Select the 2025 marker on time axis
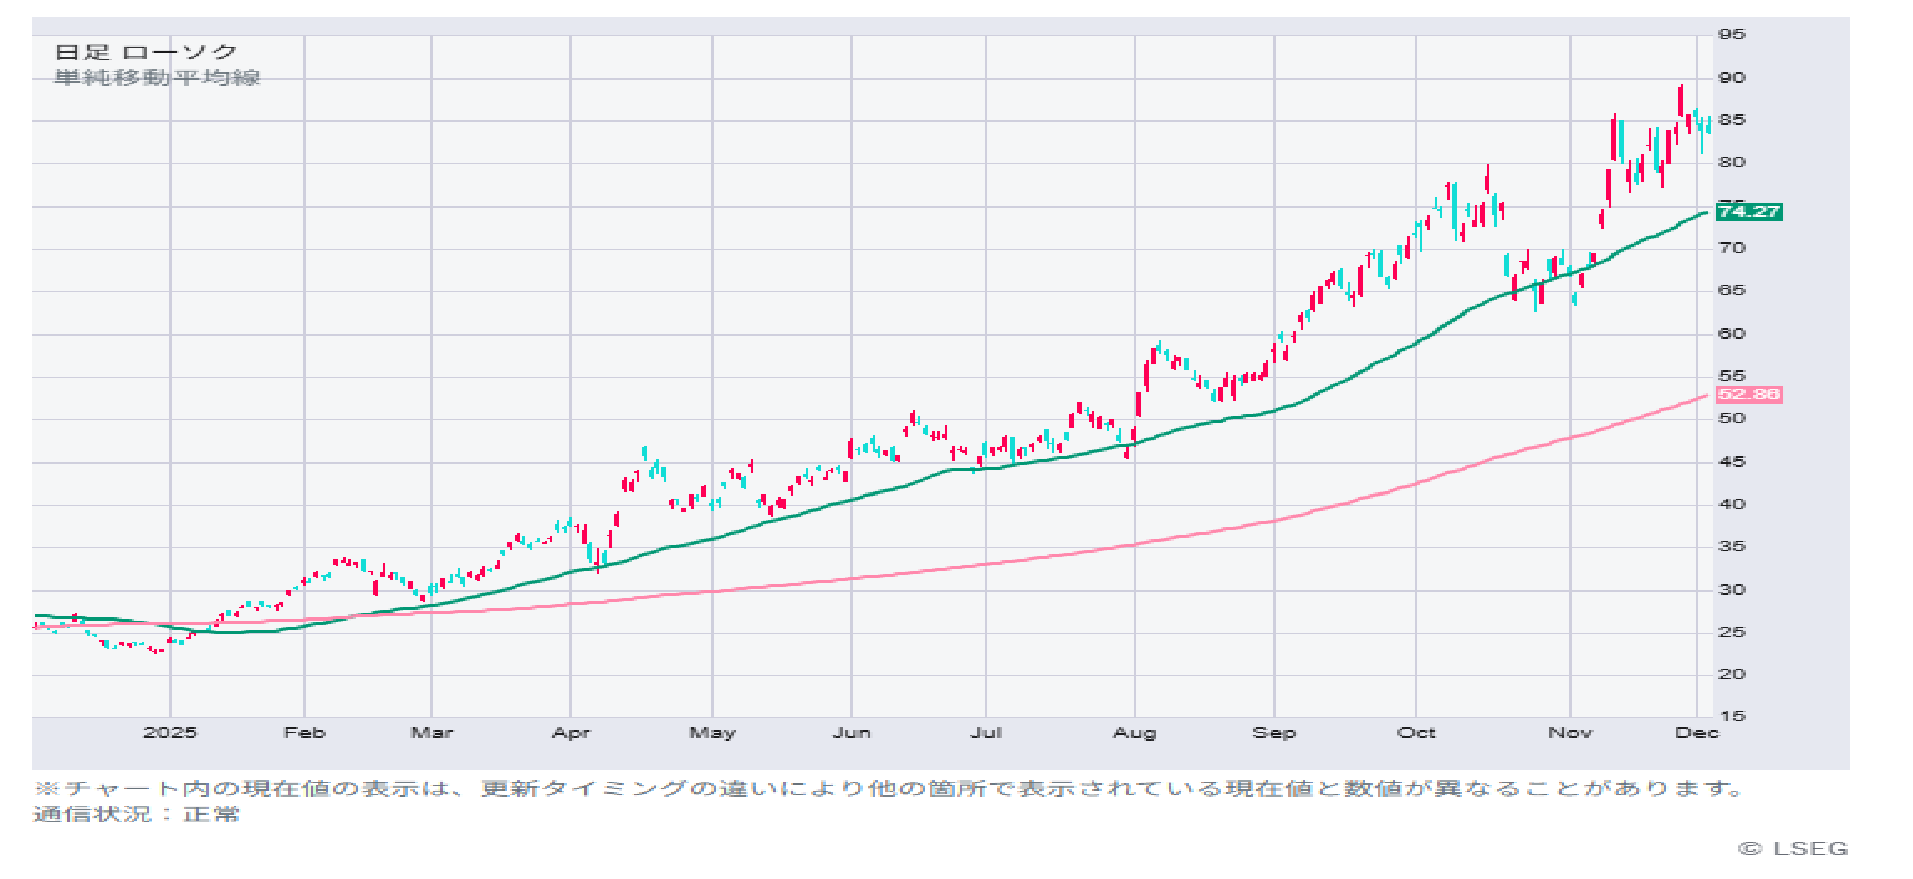This screenshot has height=879, width=1913. [170, 733]
